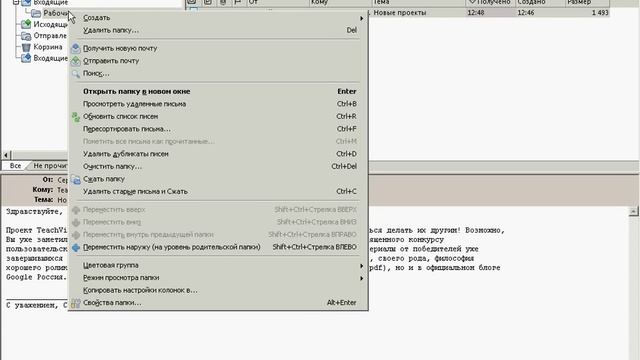
Task: Sort messages by Тема column header
Action: pos(419,2)
